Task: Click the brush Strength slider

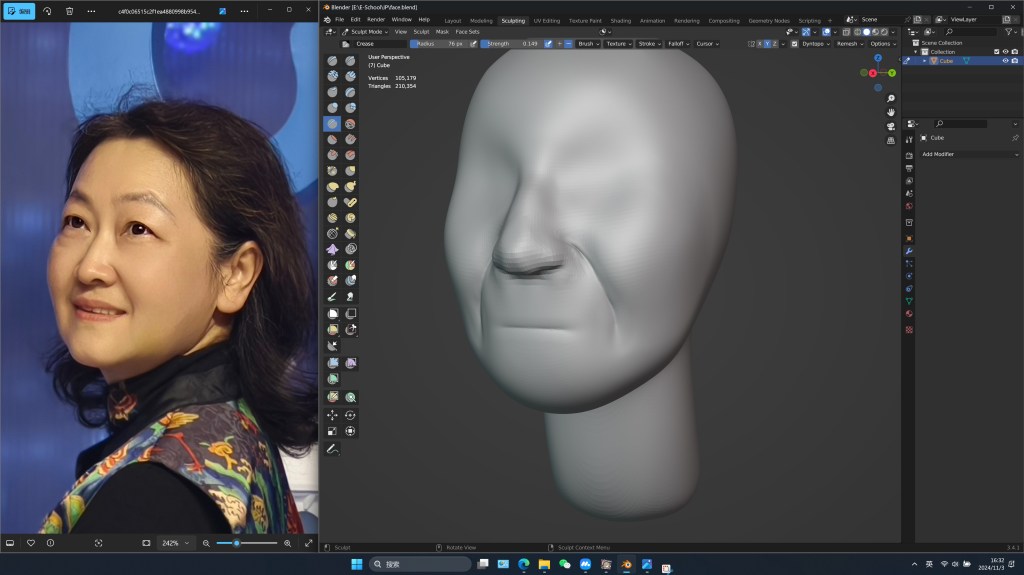Action: (512, 44)
